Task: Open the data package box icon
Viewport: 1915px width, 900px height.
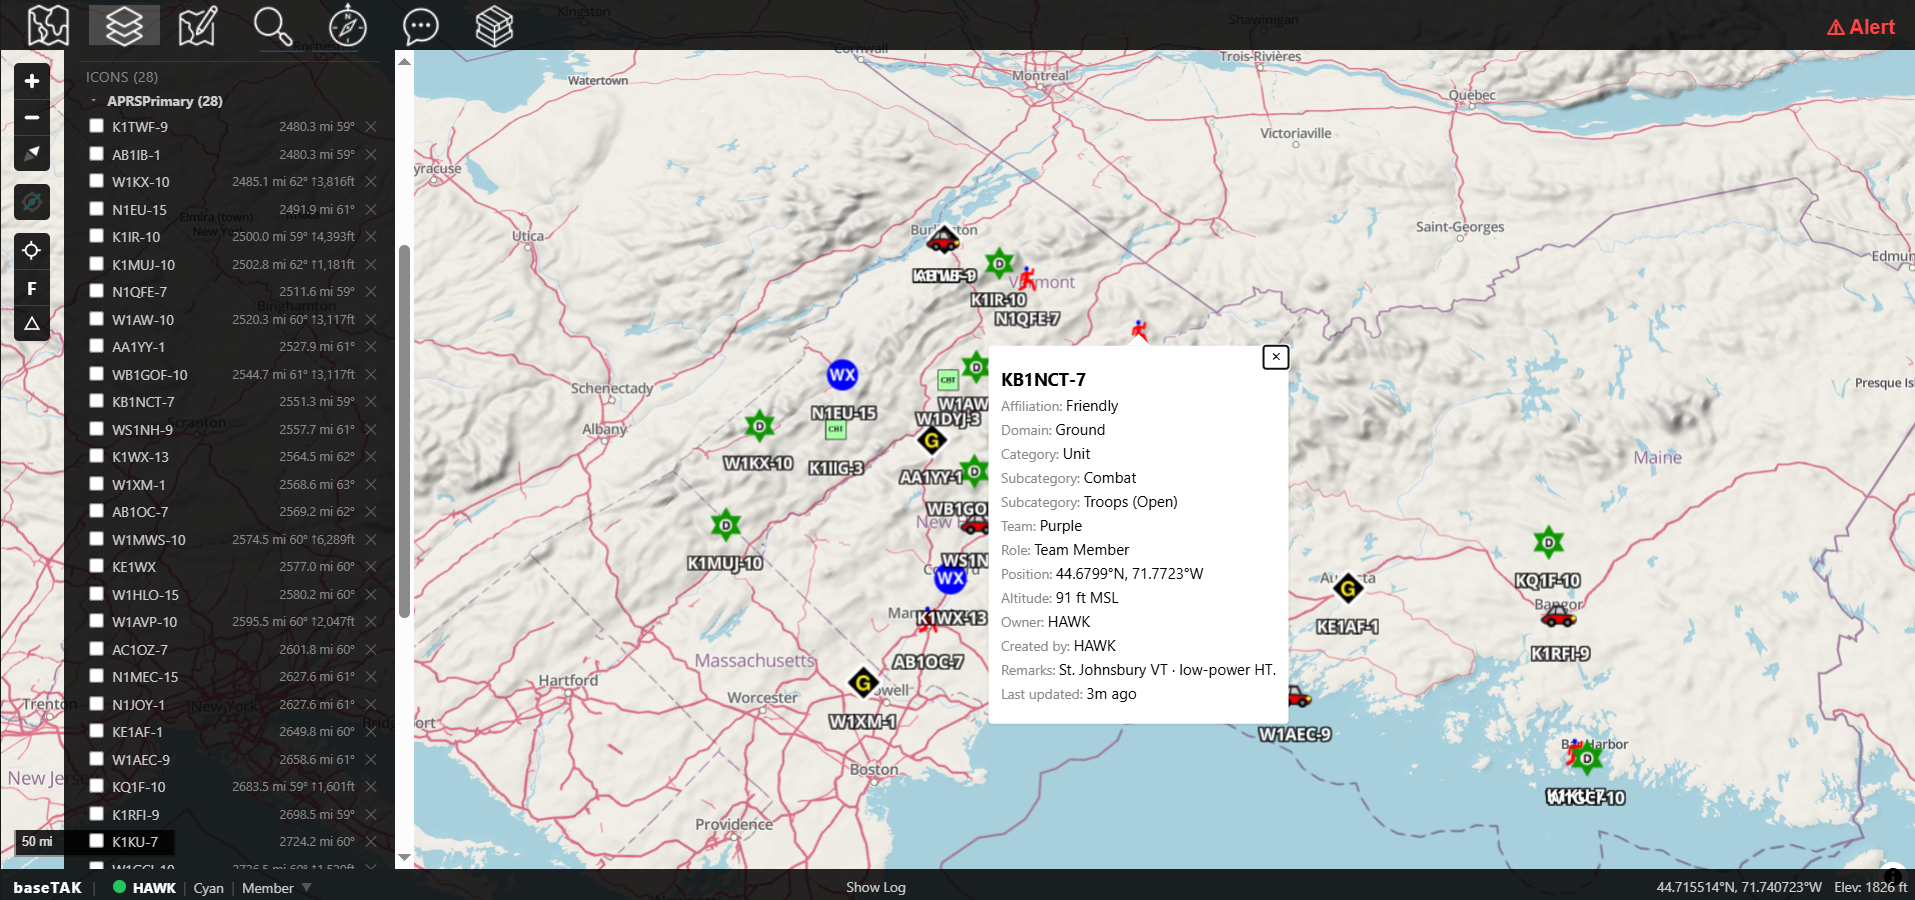Action: click(494, 25)
